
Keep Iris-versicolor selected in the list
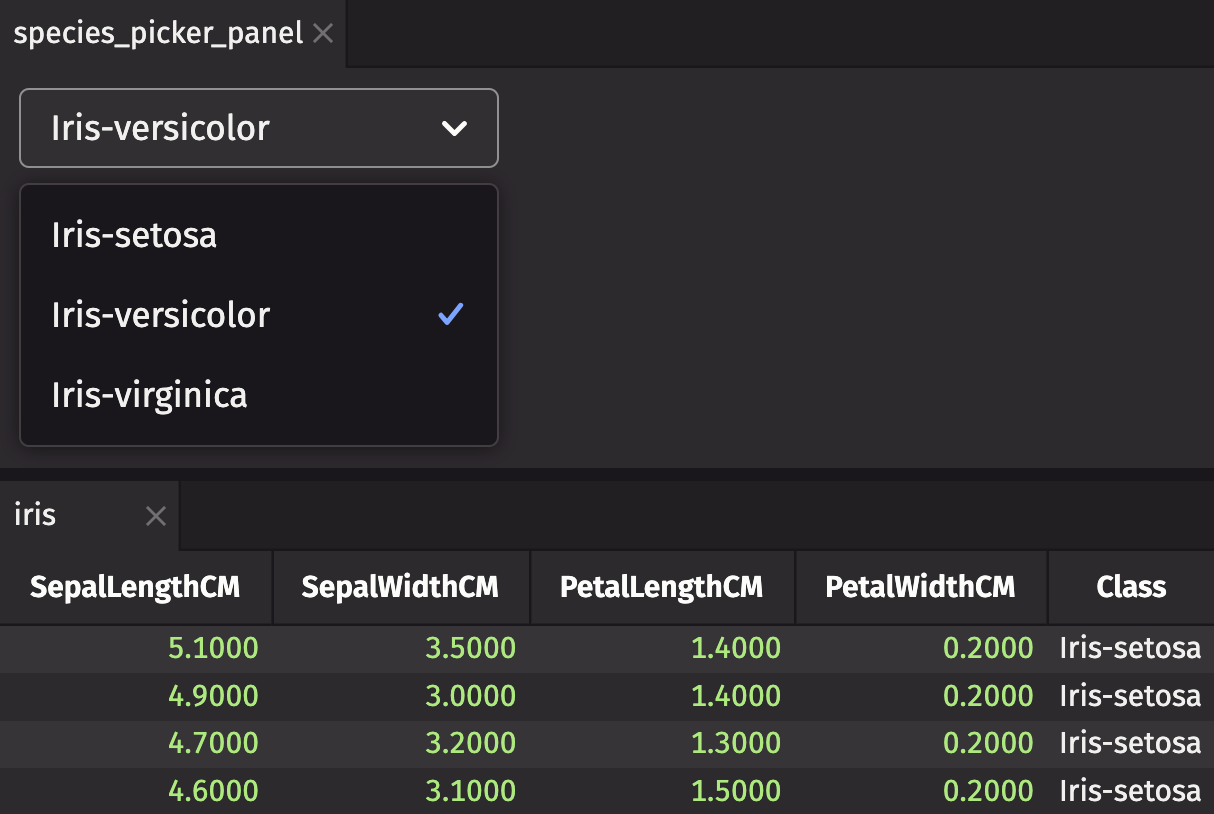click(160, 314)
